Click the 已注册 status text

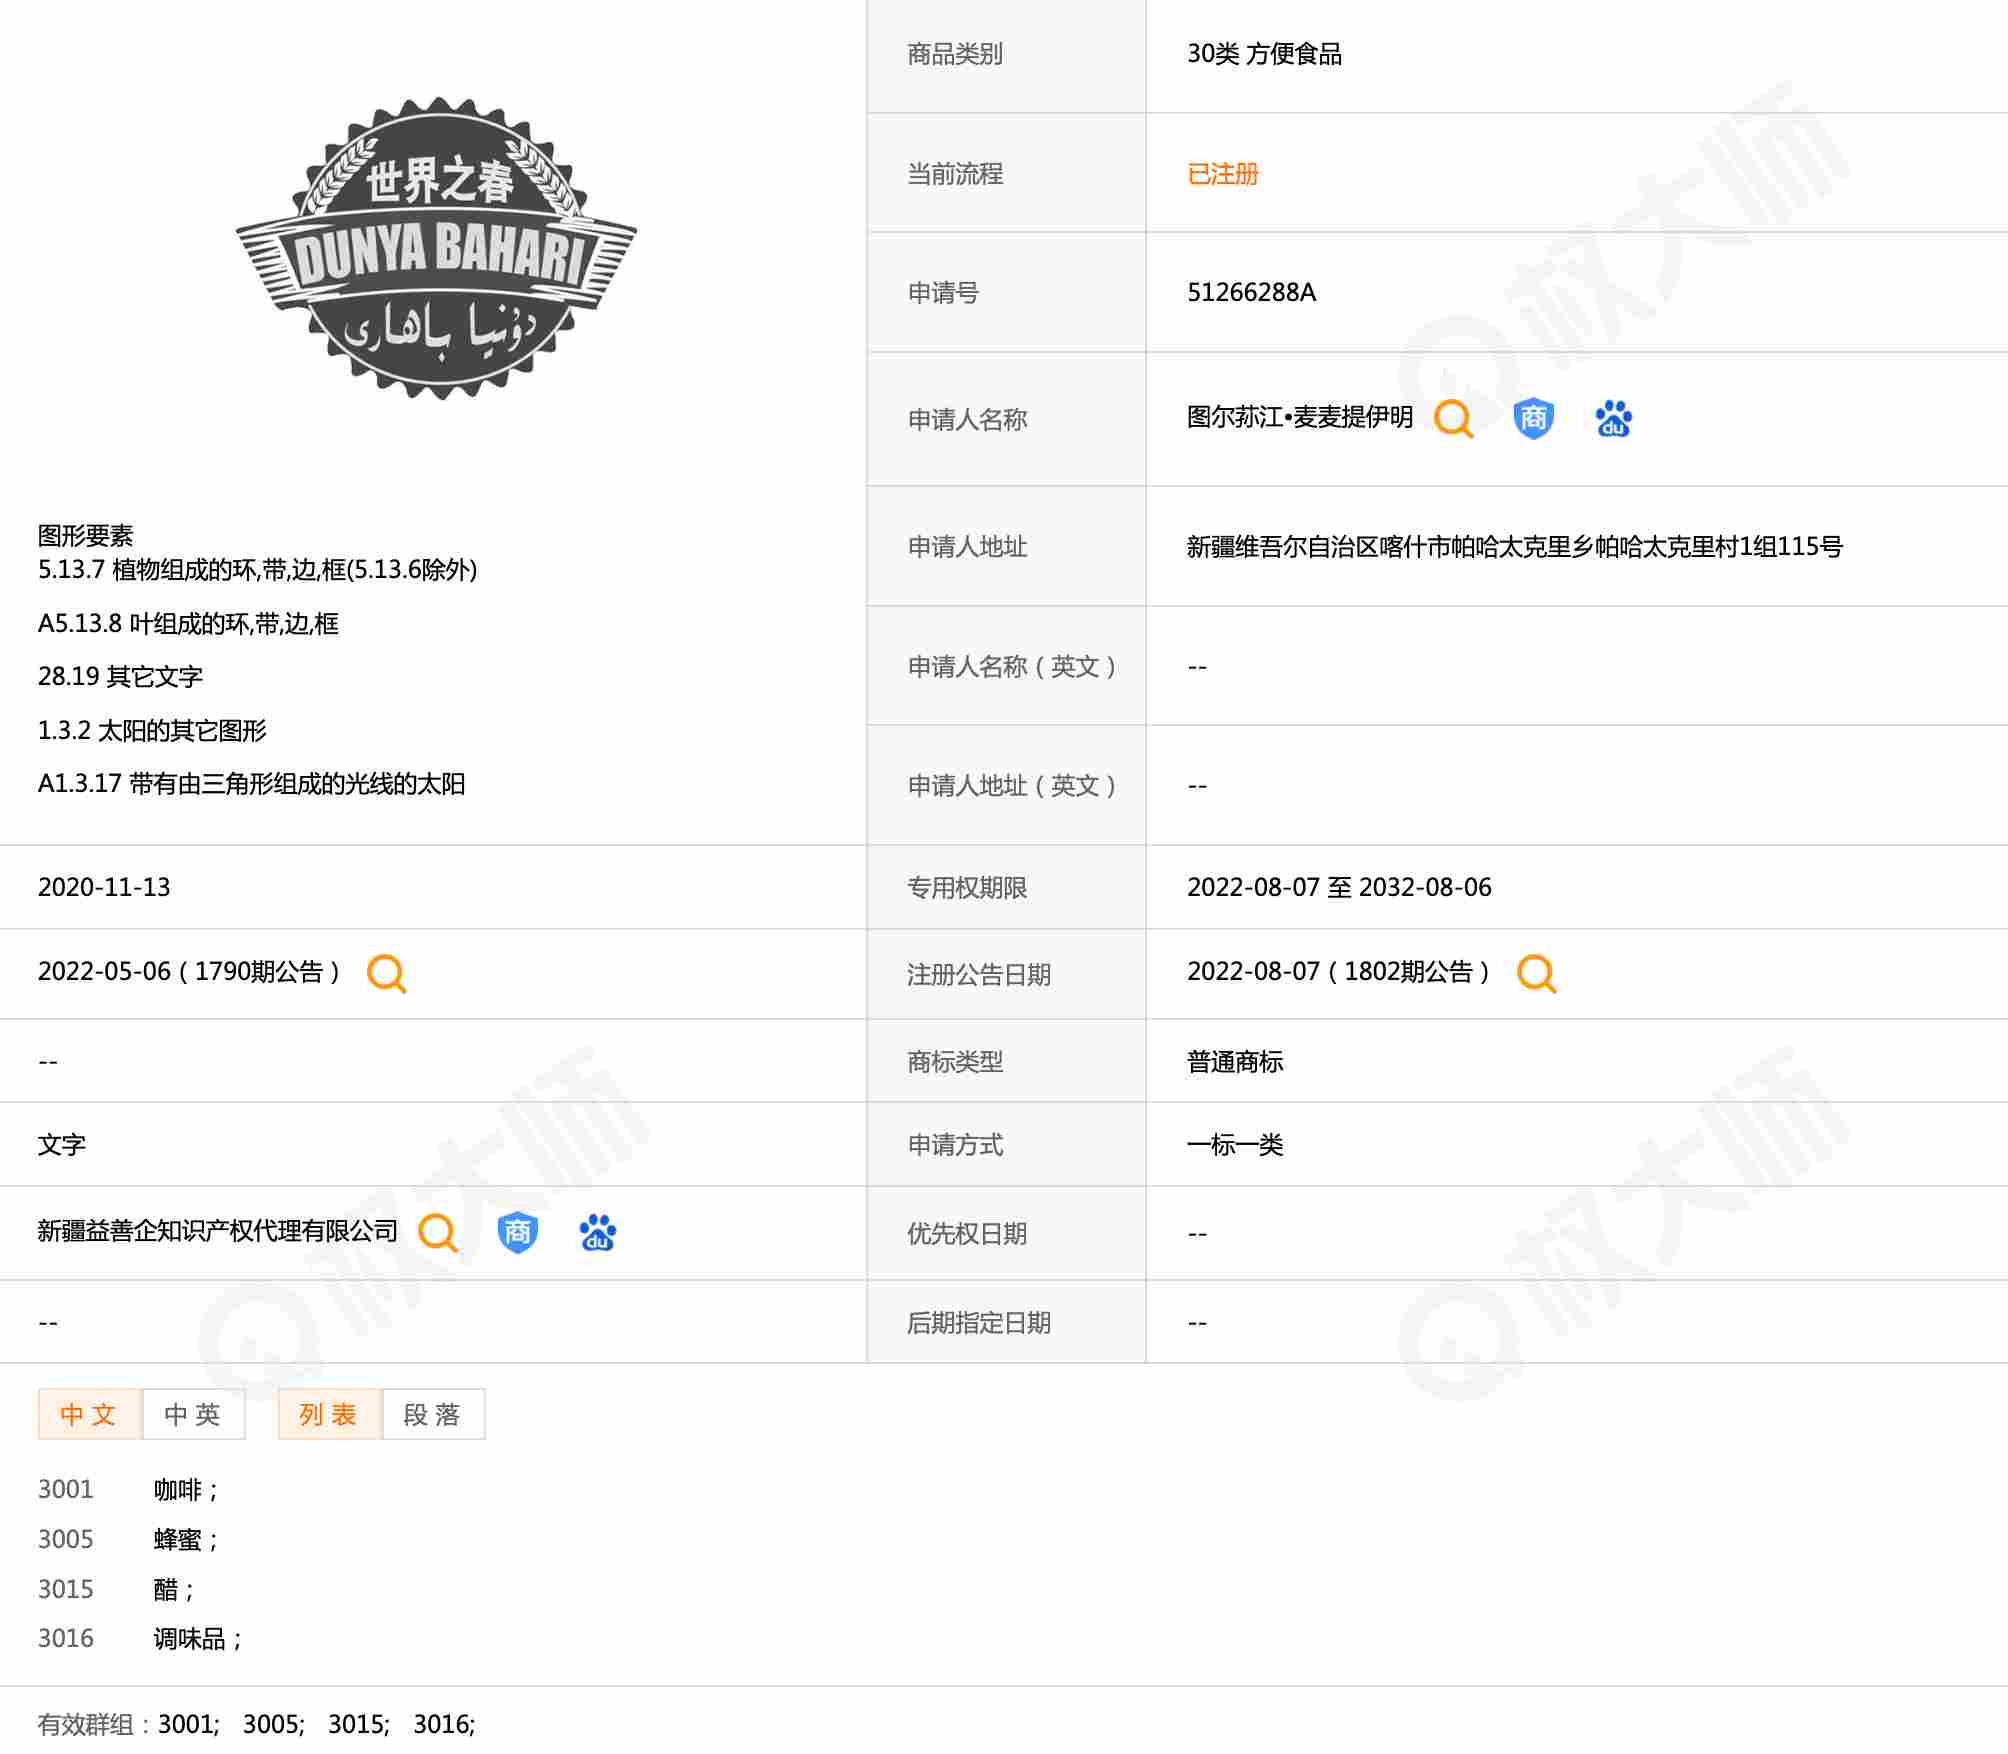(x=1222, y=174)
